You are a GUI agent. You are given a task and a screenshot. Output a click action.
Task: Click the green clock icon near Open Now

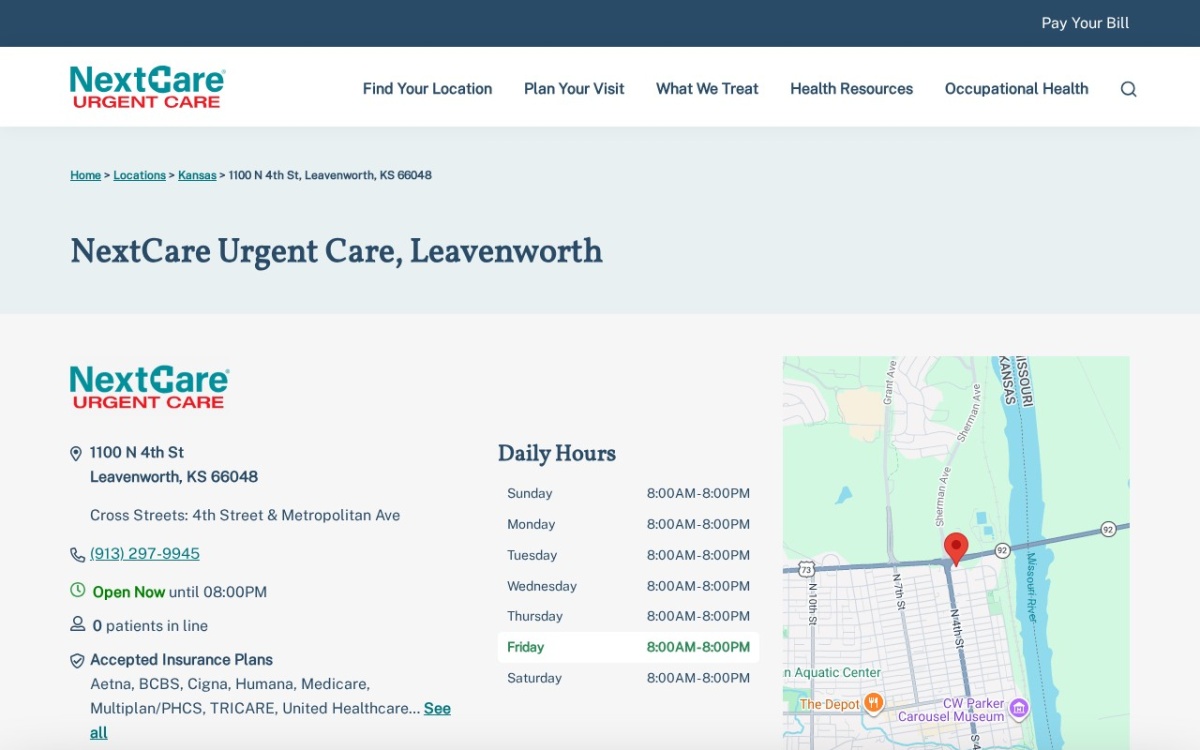pyautogui.click(x=77, y=591)
